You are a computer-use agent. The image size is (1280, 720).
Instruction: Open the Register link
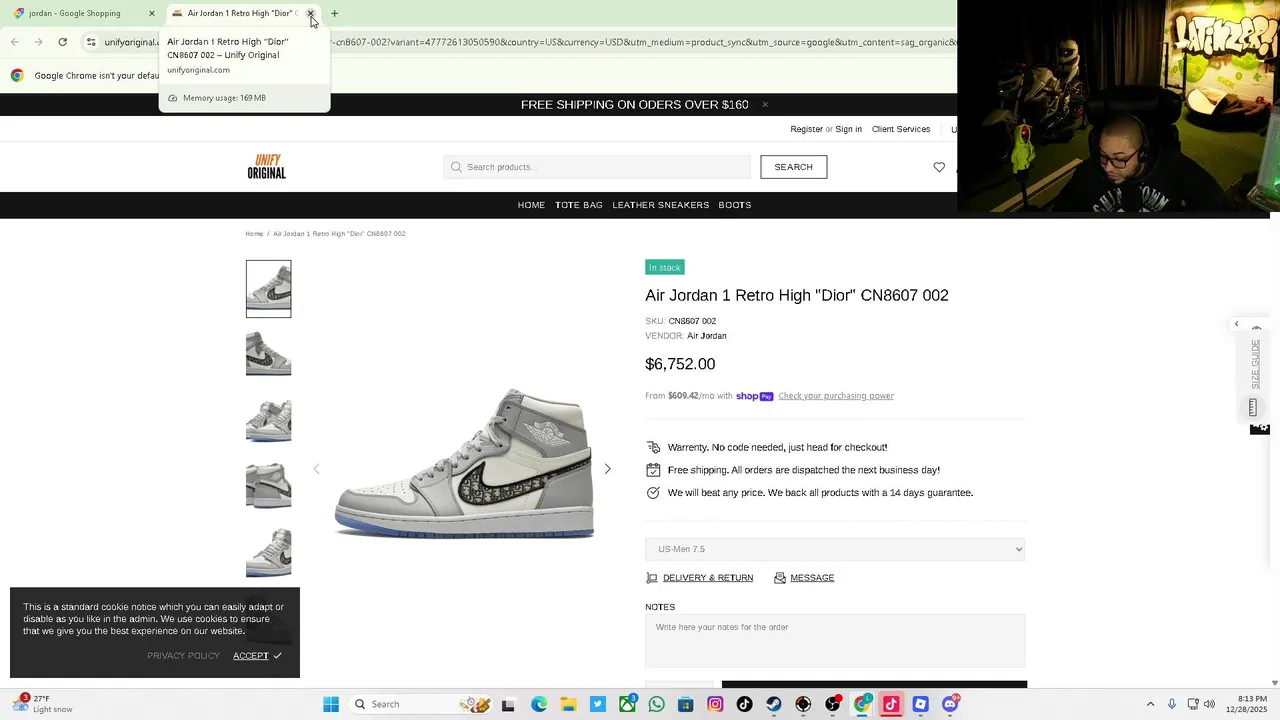pos(806,129)
